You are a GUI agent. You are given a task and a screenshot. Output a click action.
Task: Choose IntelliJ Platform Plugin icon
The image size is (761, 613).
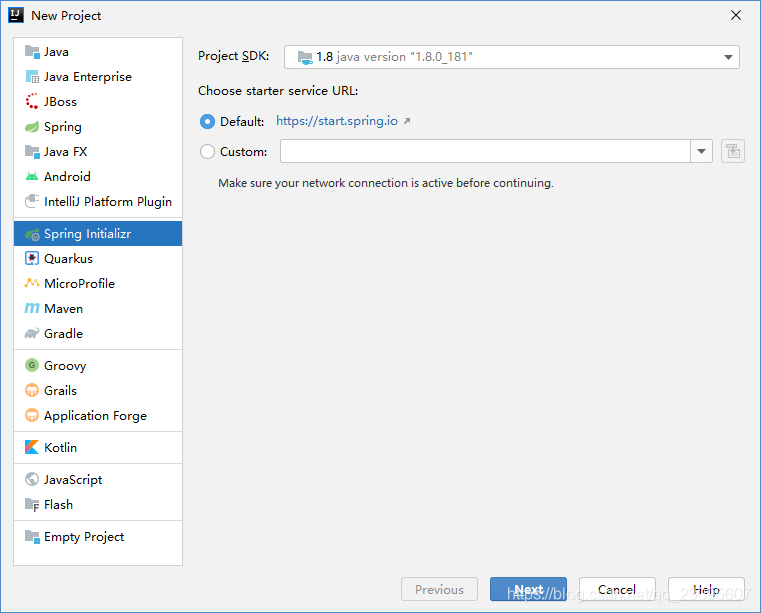coord(32,201)
